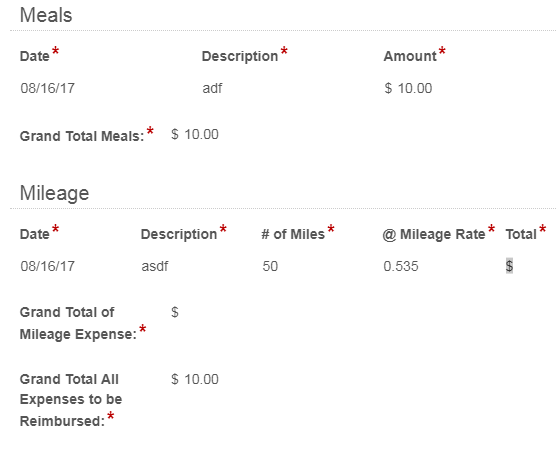Select the Mileage date value 08/16/17
The width and height of the screenshot is (556, 450).
48,266
